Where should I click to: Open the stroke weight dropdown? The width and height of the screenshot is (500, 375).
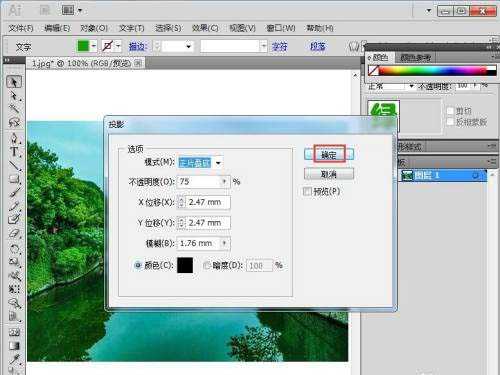189,46
